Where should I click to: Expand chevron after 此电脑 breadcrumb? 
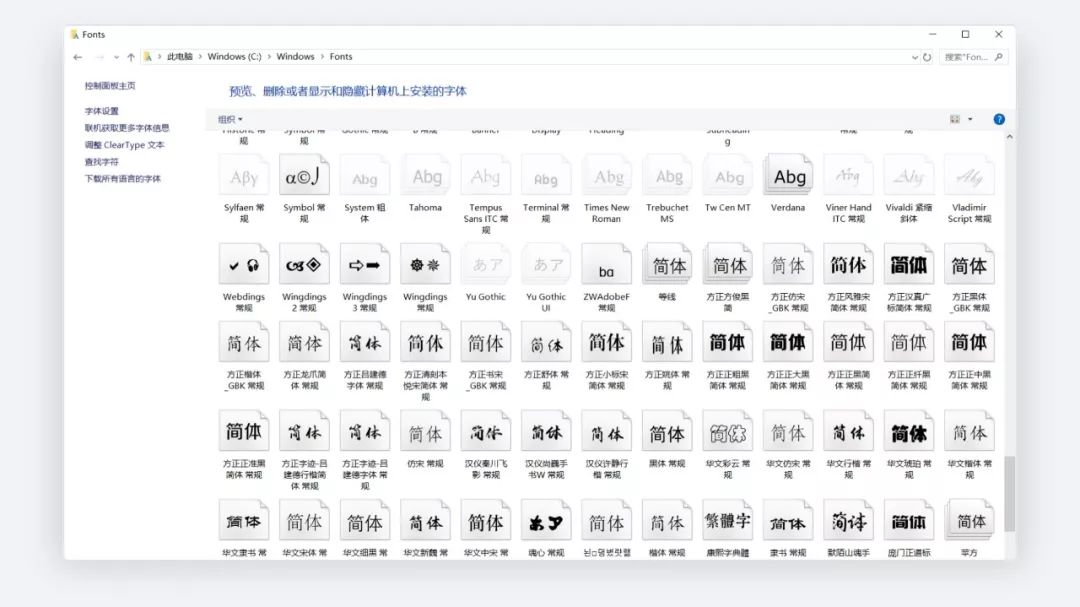tap(200, 56)
